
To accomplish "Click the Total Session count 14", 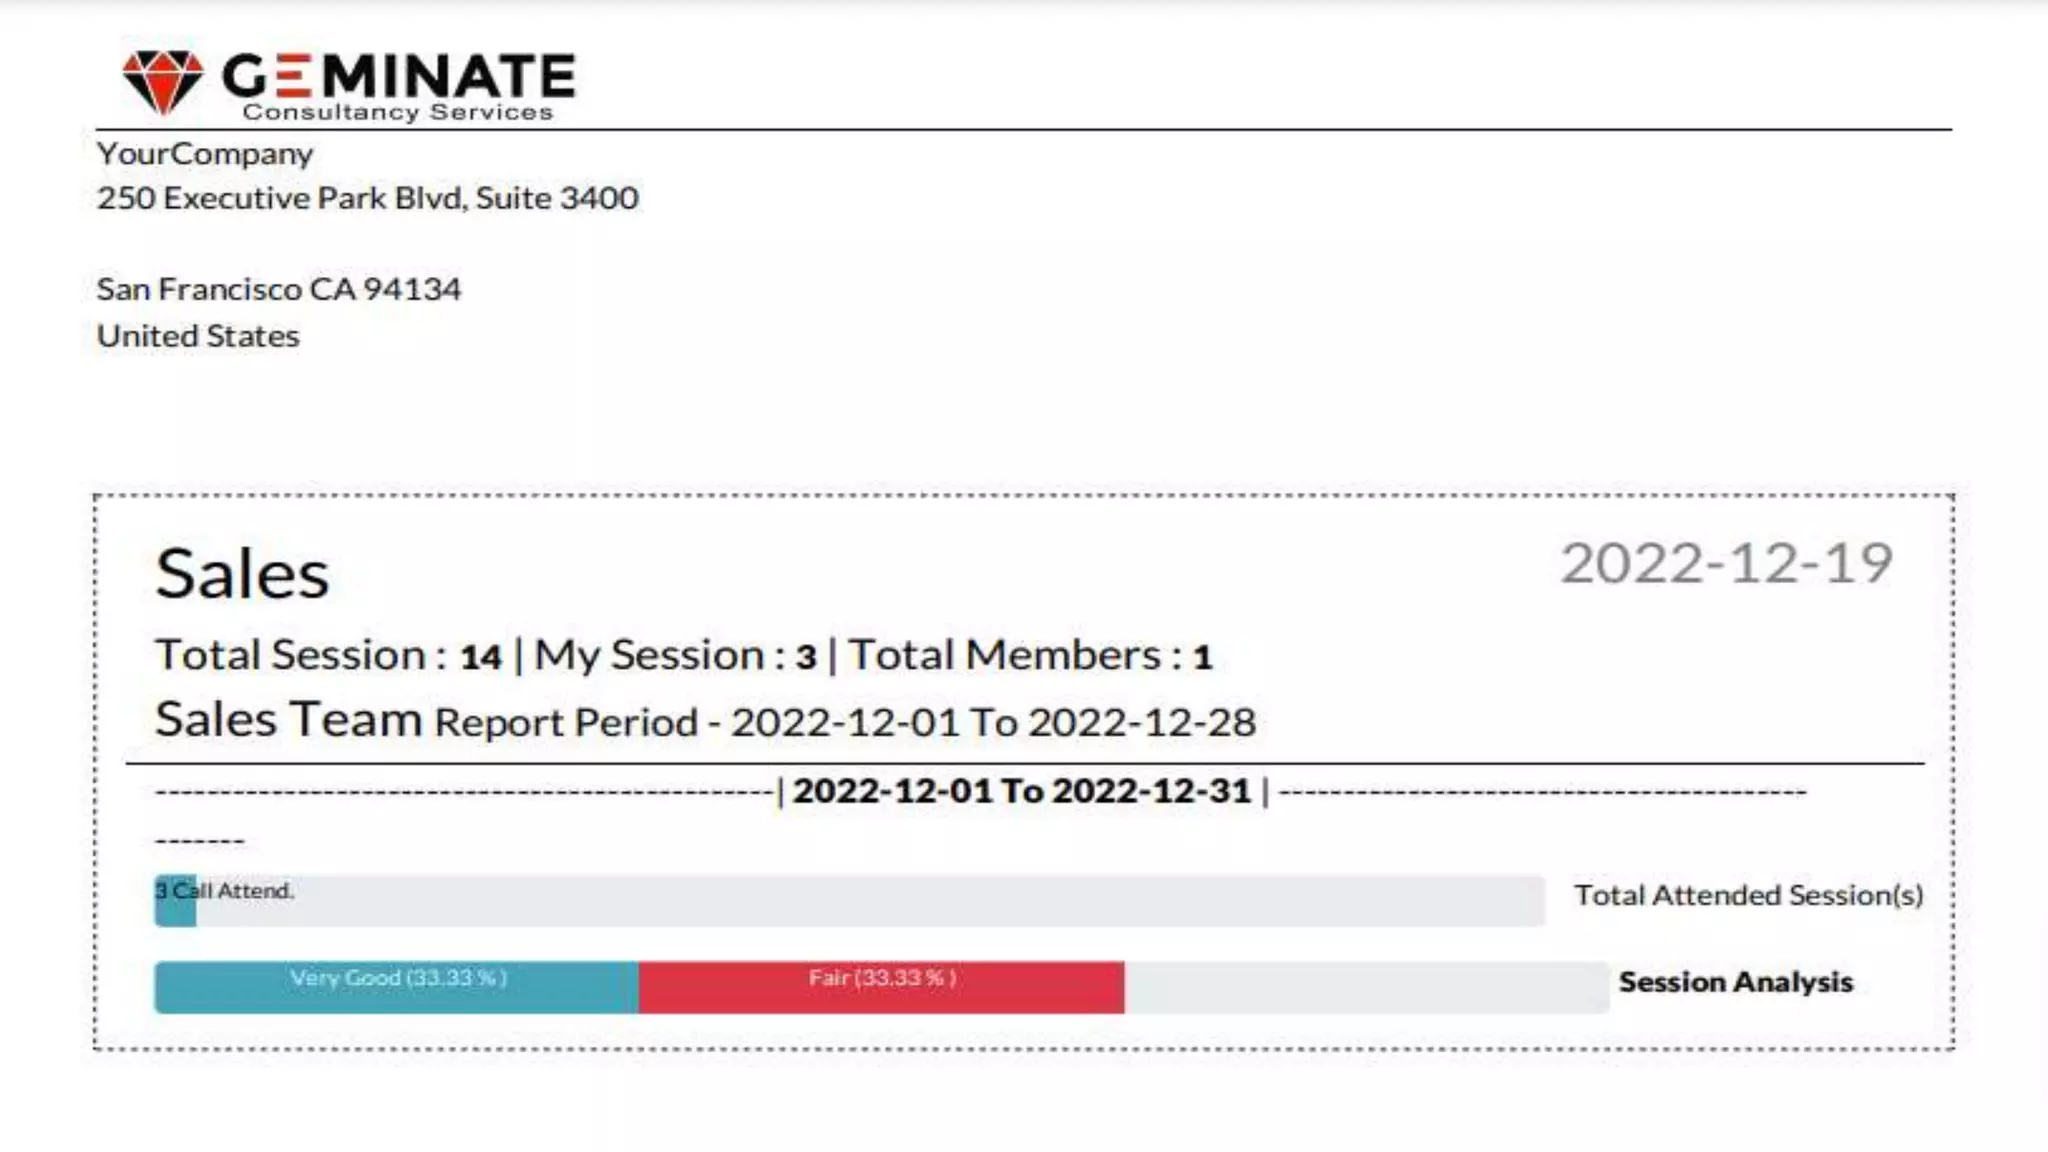I will pyautogui.click(x=480, y=657).
